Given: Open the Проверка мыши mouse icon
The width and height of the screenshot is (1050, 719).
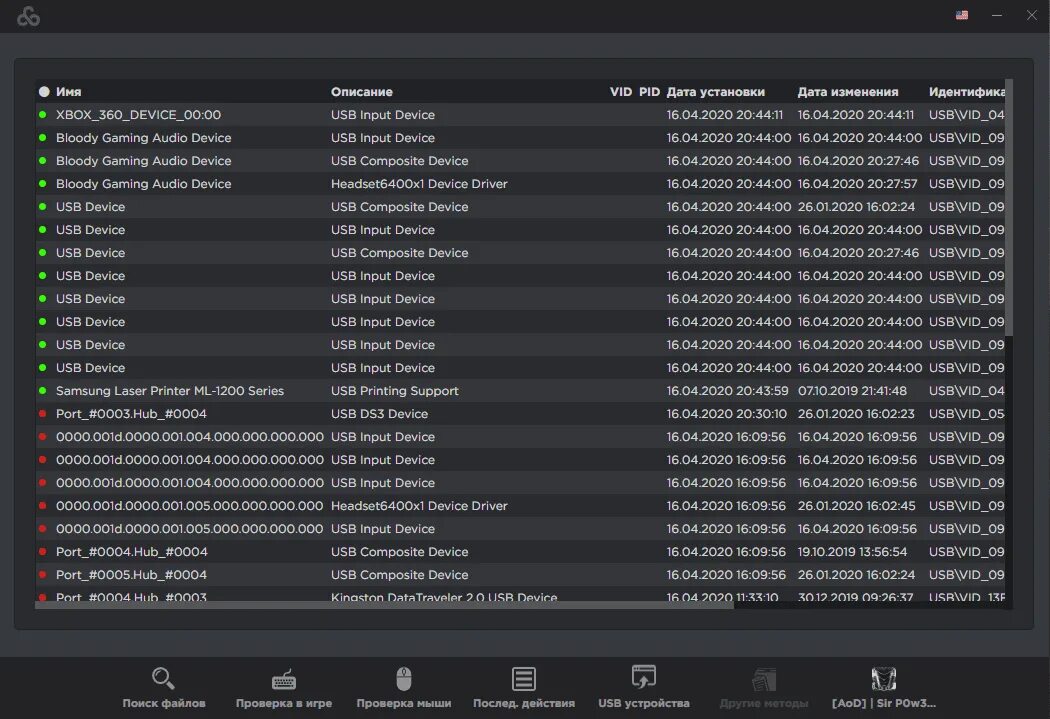Looking at the screenshot, I should tap(404, 678).
